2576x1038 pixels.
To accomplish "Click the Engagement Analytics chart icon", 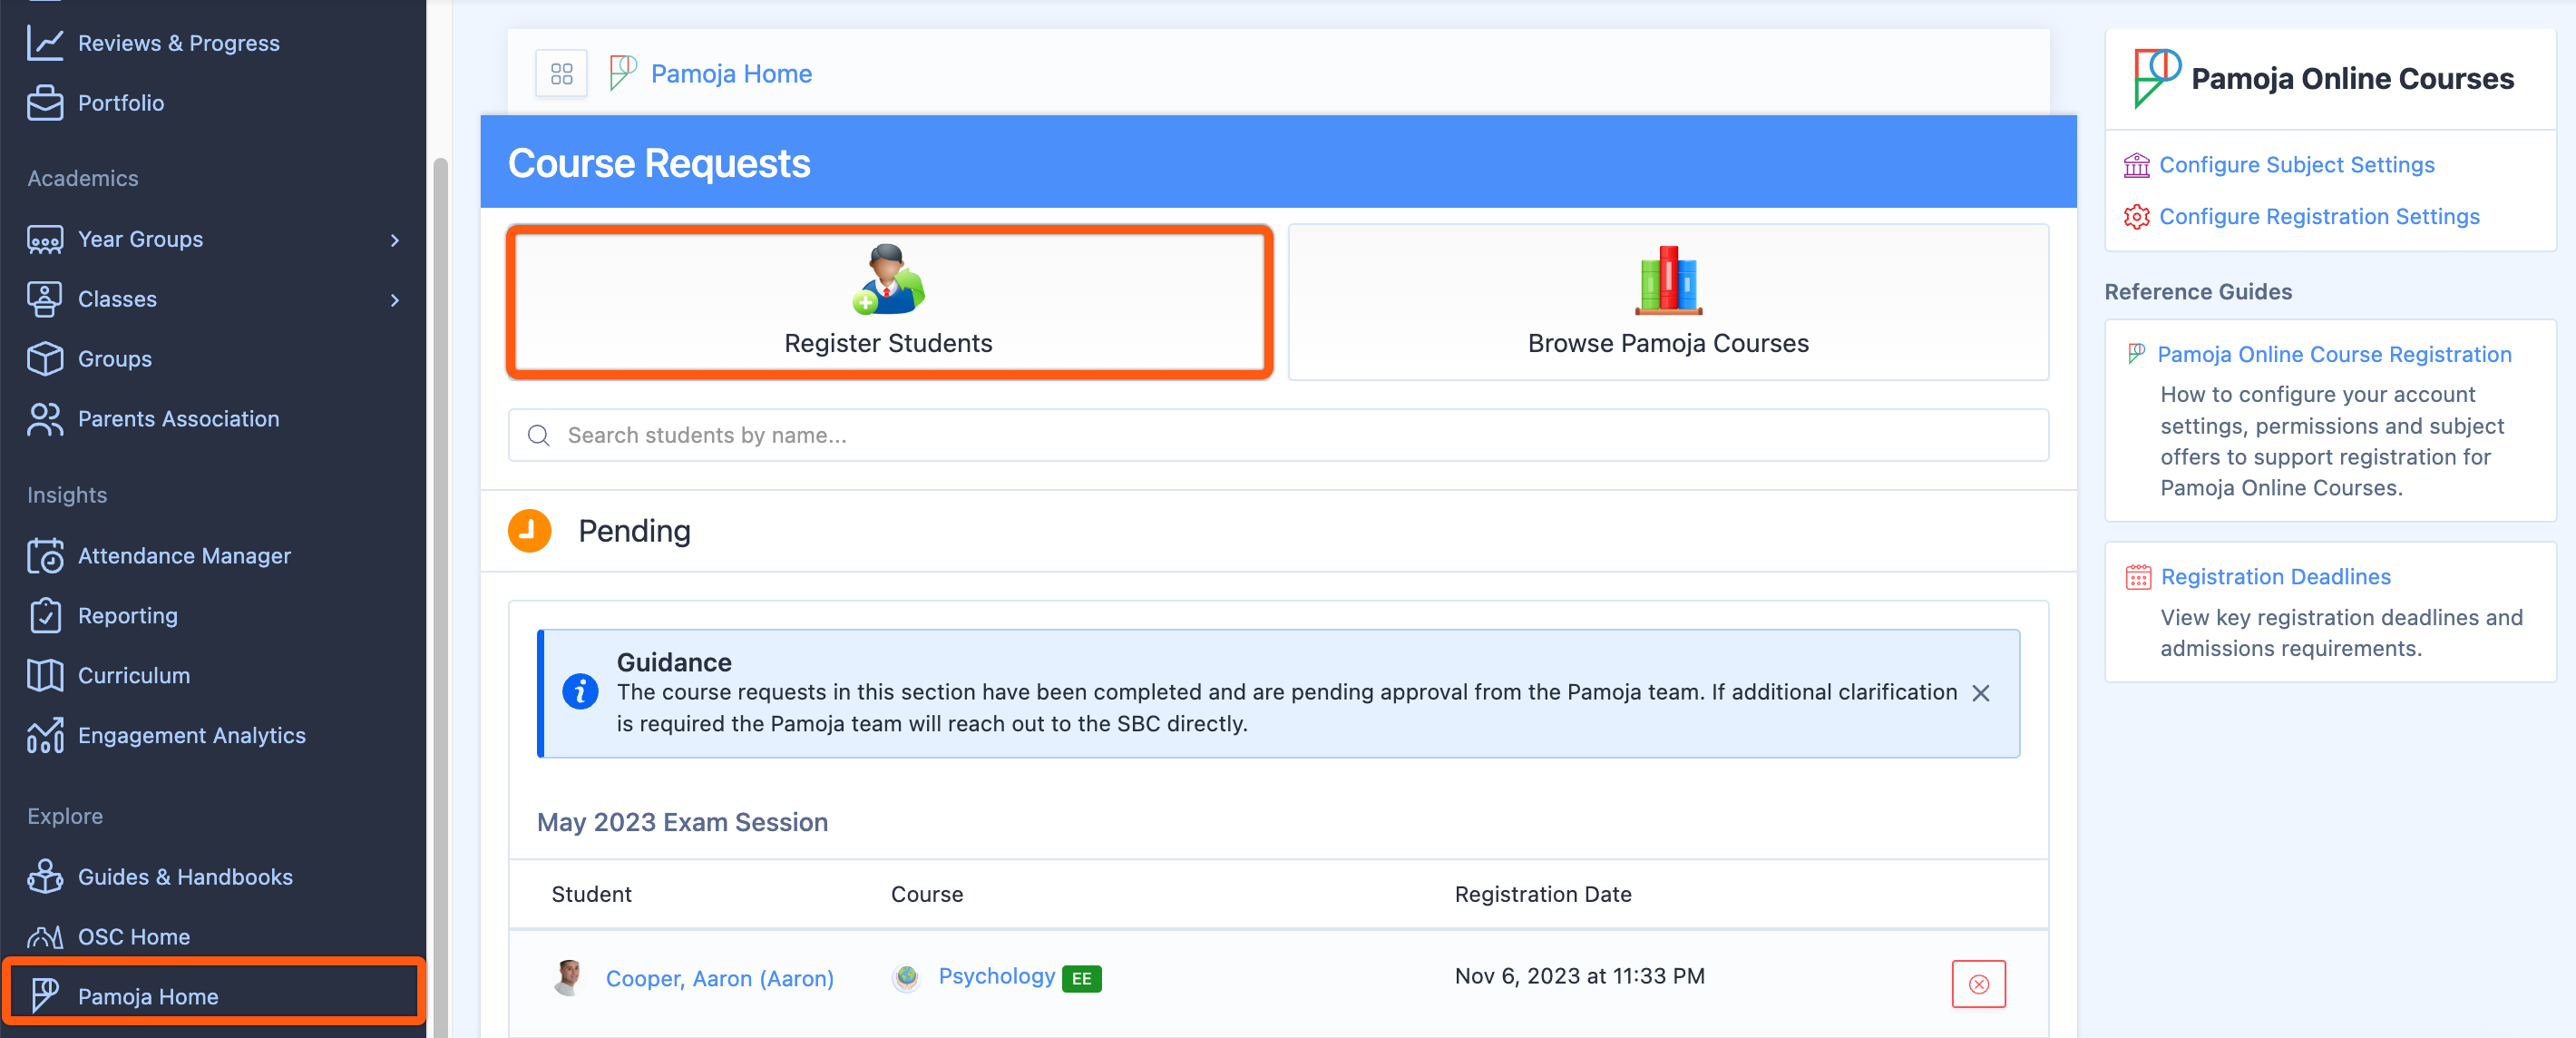I will (45, 736).
